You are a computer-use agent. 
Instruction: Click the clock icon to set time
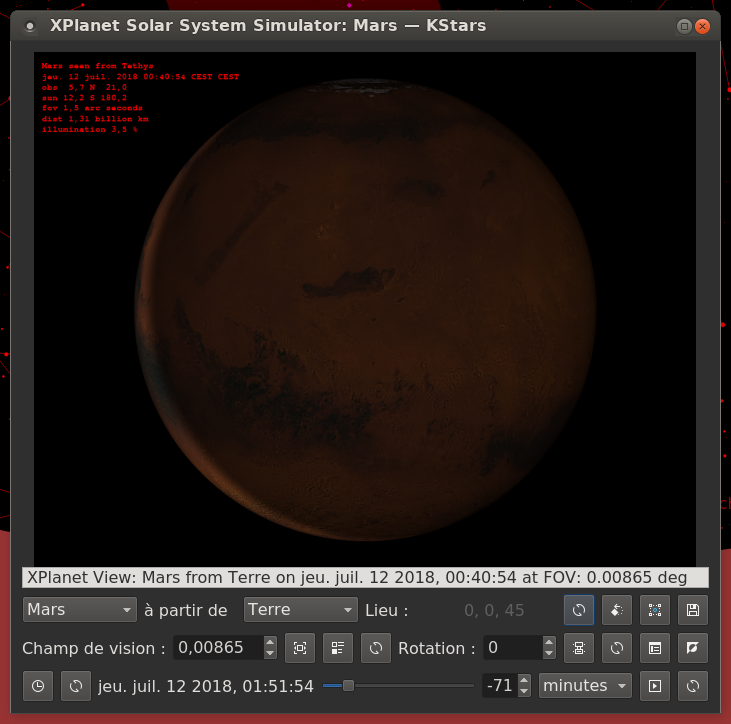pos(38,686)
